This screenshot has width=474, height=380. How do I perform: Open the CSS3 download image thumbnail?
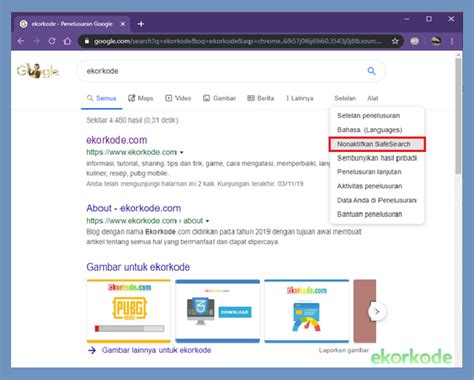click(x=218, y=311)
